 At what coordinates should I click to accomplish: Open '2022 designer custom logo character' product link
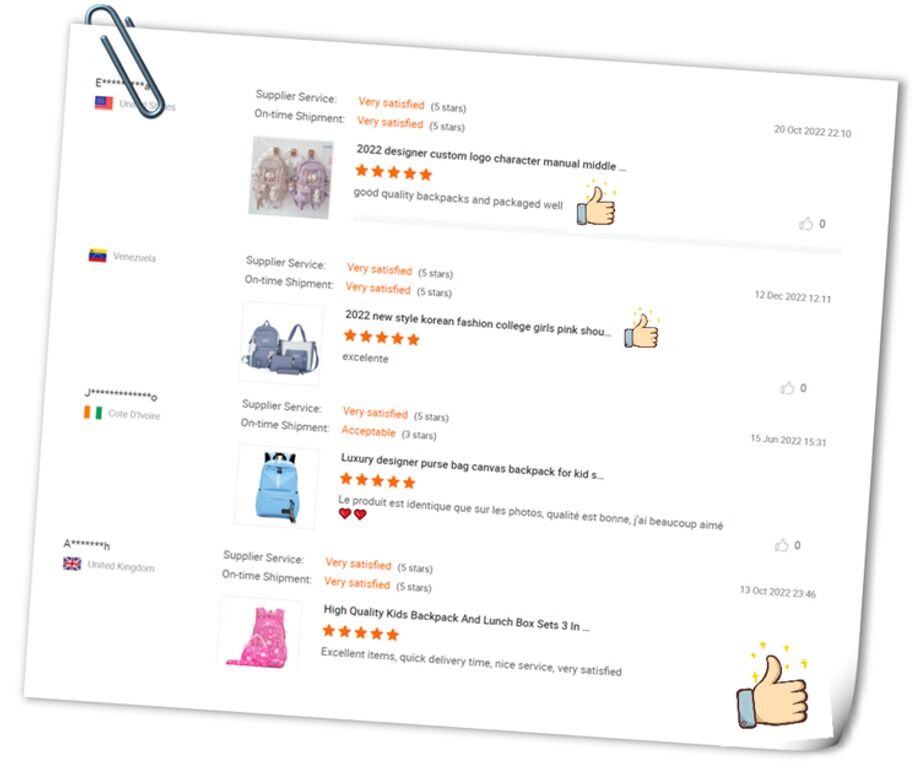click(x=491, y=158)
